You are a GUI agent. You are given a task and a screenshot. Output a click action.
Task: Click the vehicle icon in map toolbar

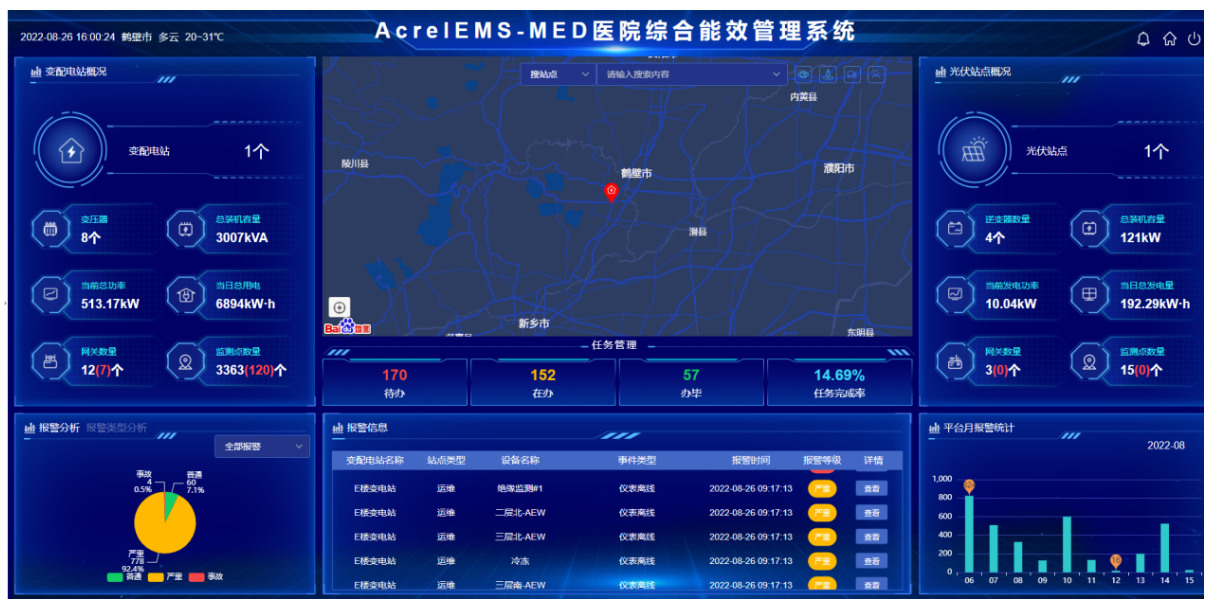[x=852, y=74]
